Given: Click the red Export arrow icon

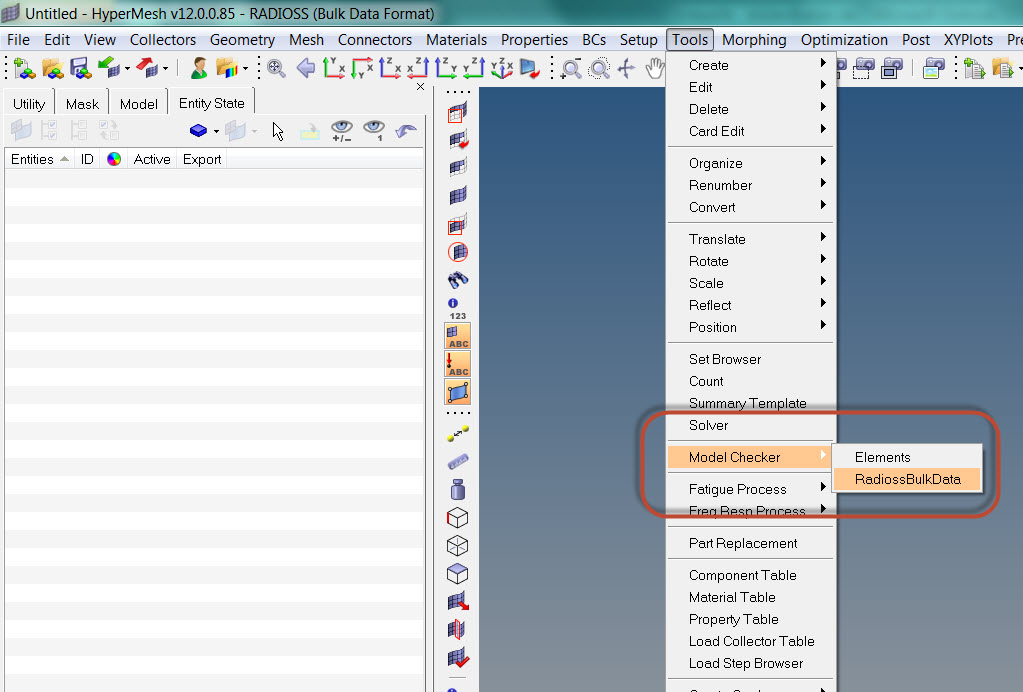Looking at the screenshot, I should (147, 67).
